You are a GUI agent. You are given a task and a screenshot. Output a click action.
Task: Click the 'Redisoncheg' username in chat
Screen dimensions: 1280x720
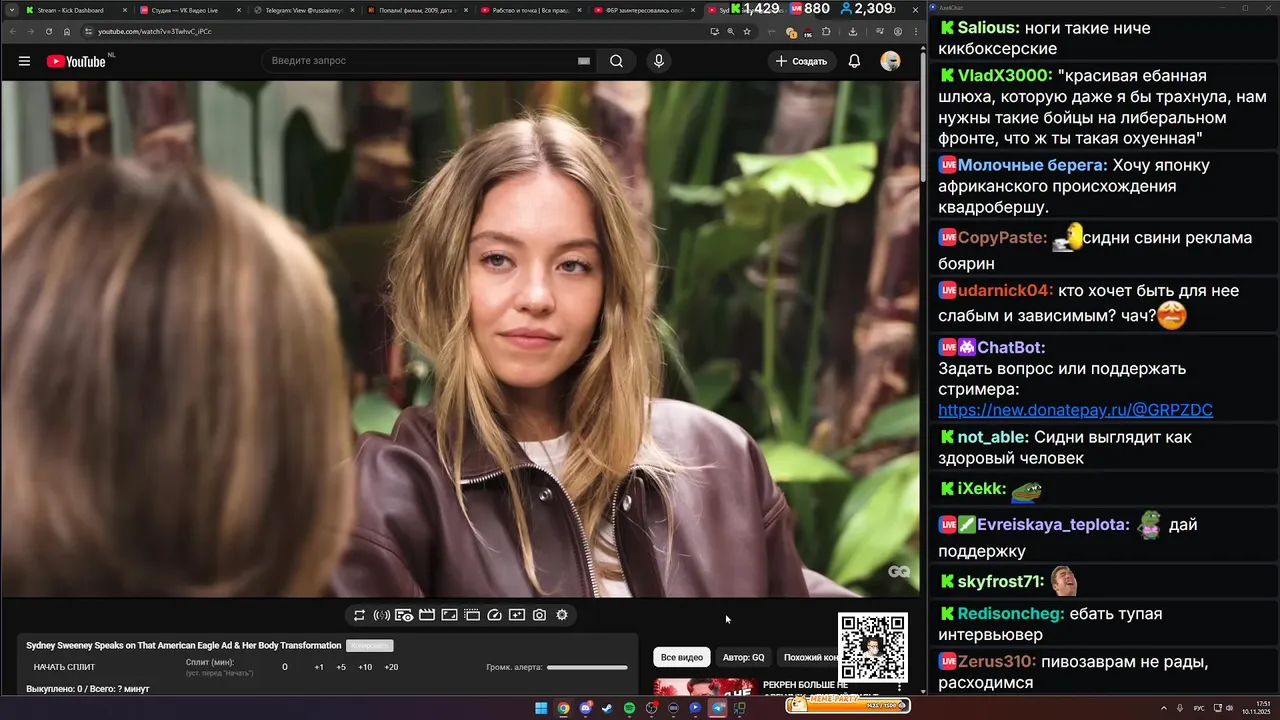point(1010,614)
